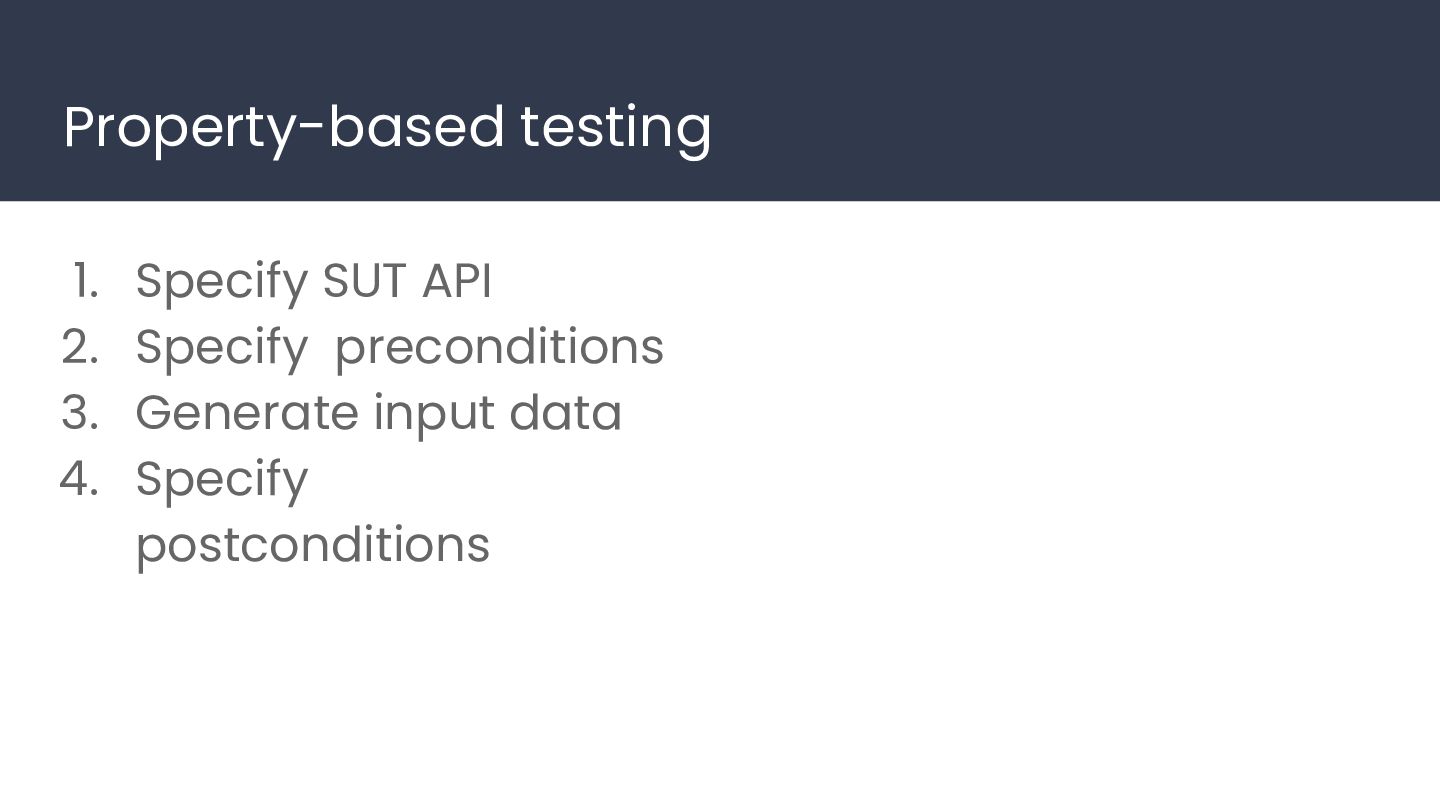Click the list number "4."
The height and width of the screenshot is (810, 1440).
[x=80, y=479]
